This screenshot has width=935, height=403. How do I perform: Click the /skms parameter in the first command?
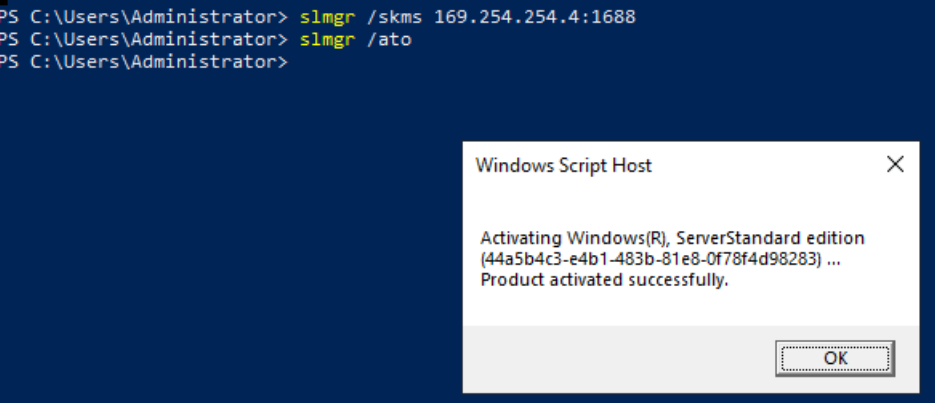[394, 17]
